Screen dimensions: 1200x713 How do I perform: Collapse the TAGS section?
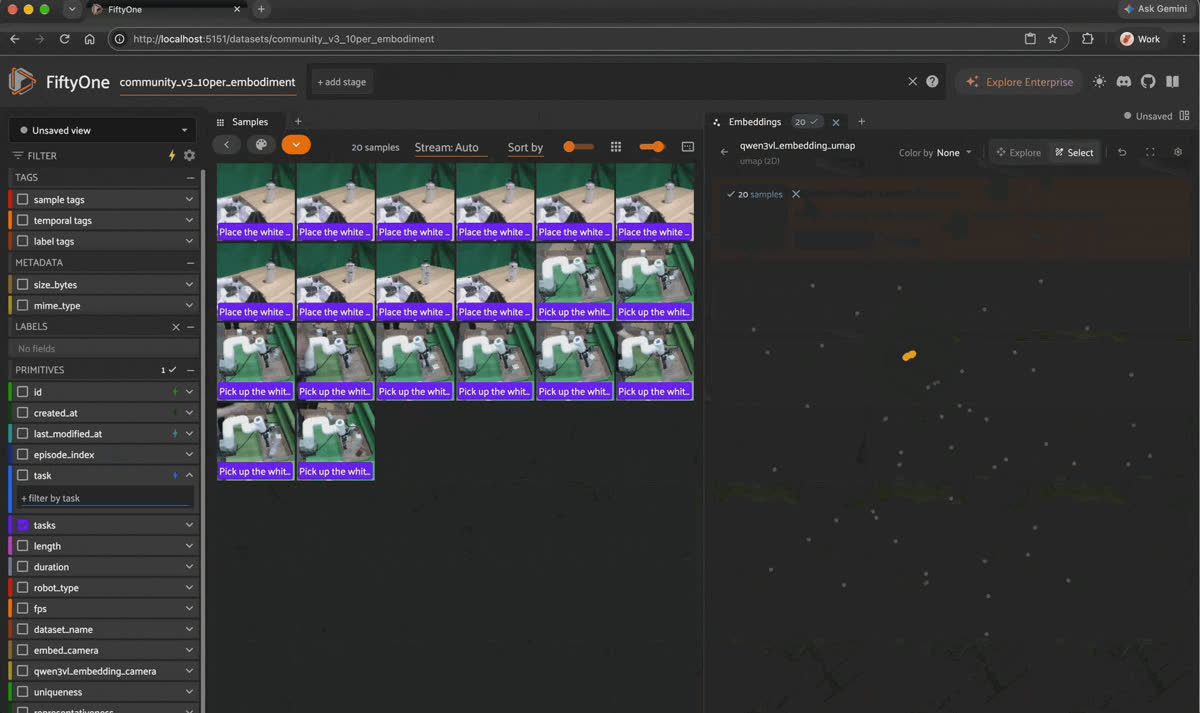pyautogui.click(x=190, y=177)
